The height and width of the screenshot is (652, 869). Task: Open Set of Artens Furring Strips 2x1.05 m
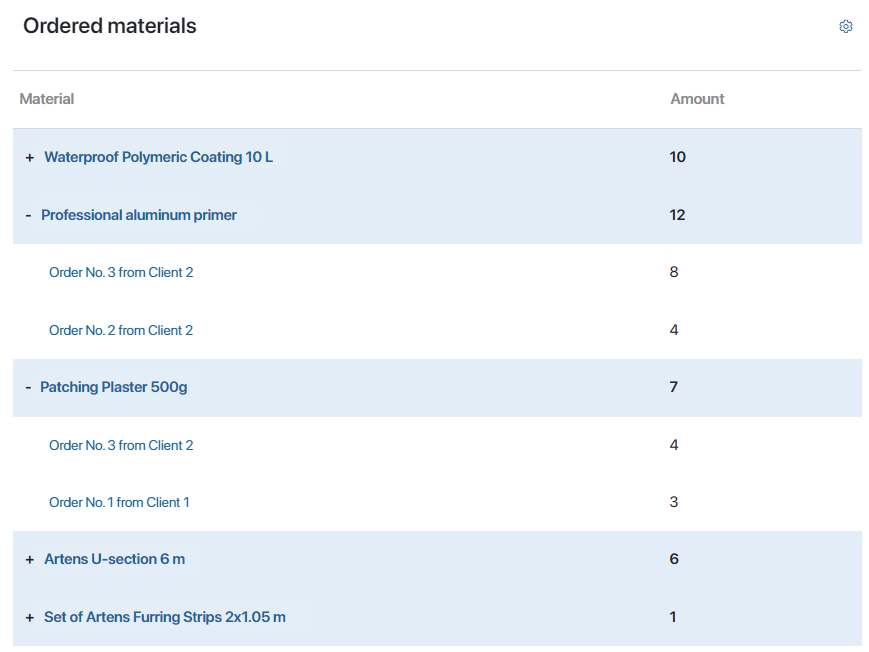point(164,617)
